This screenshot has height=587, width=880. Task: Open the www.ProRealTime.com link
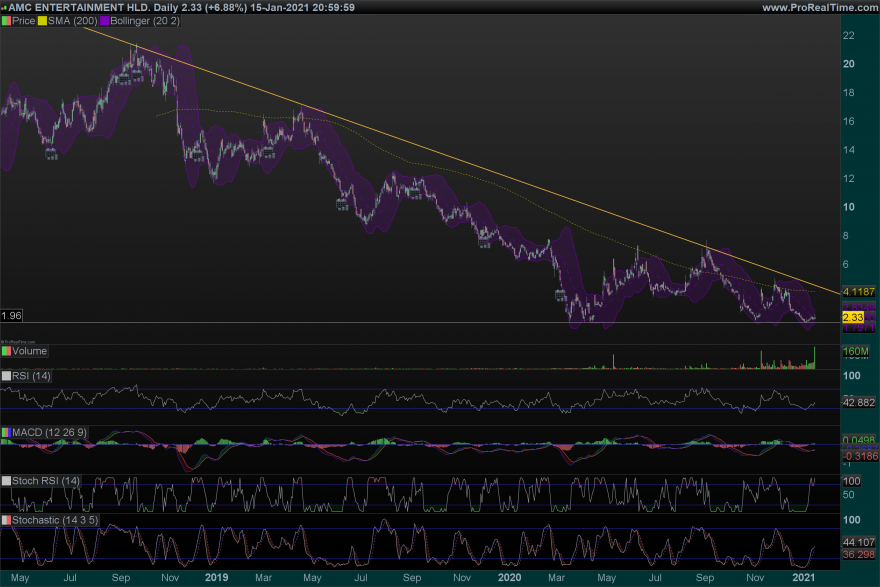tap(820, 7)
